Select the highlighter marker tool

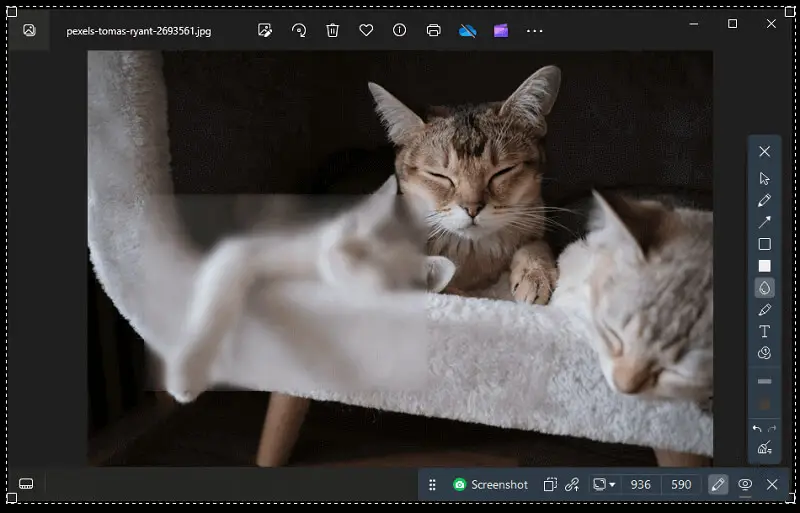coord(764,310)
